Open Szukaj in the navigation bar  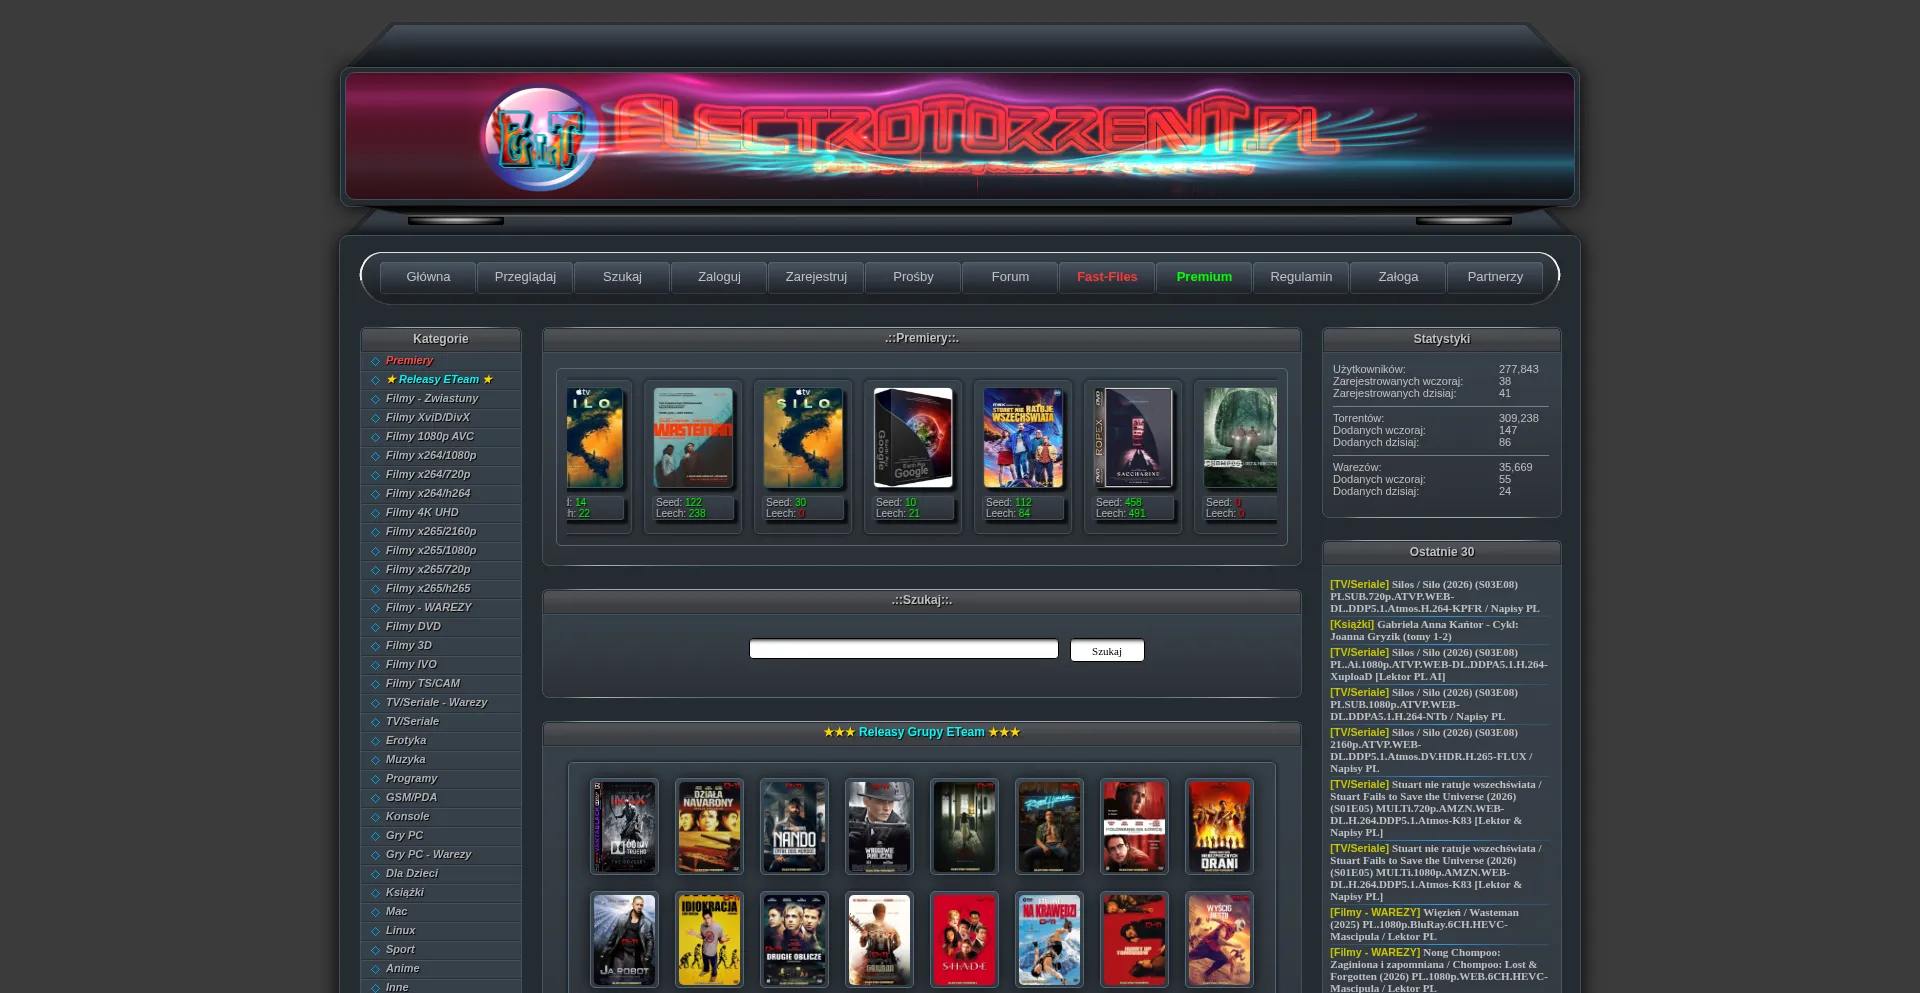(x=622, y=277)
